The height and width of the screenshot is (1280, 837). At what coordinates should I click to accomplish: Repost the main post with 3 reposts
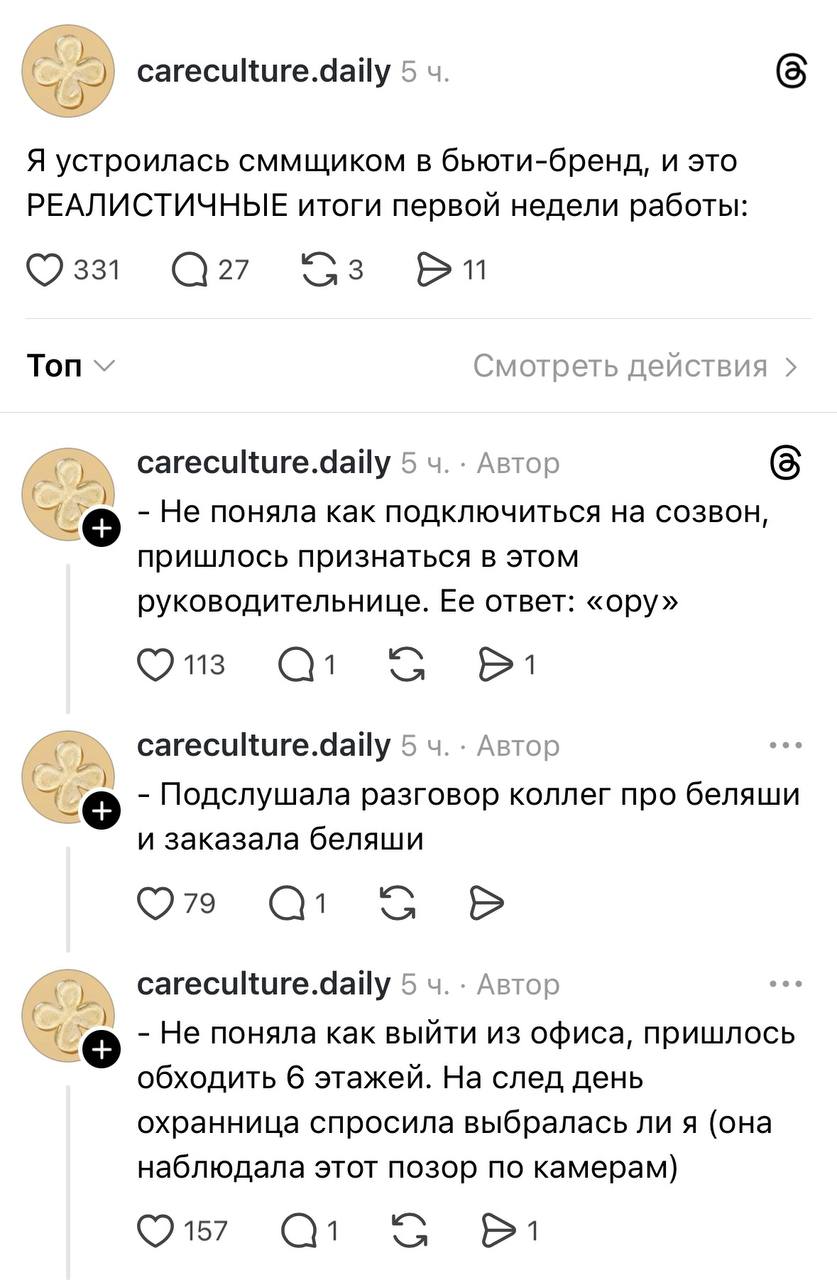click(321, 270)
